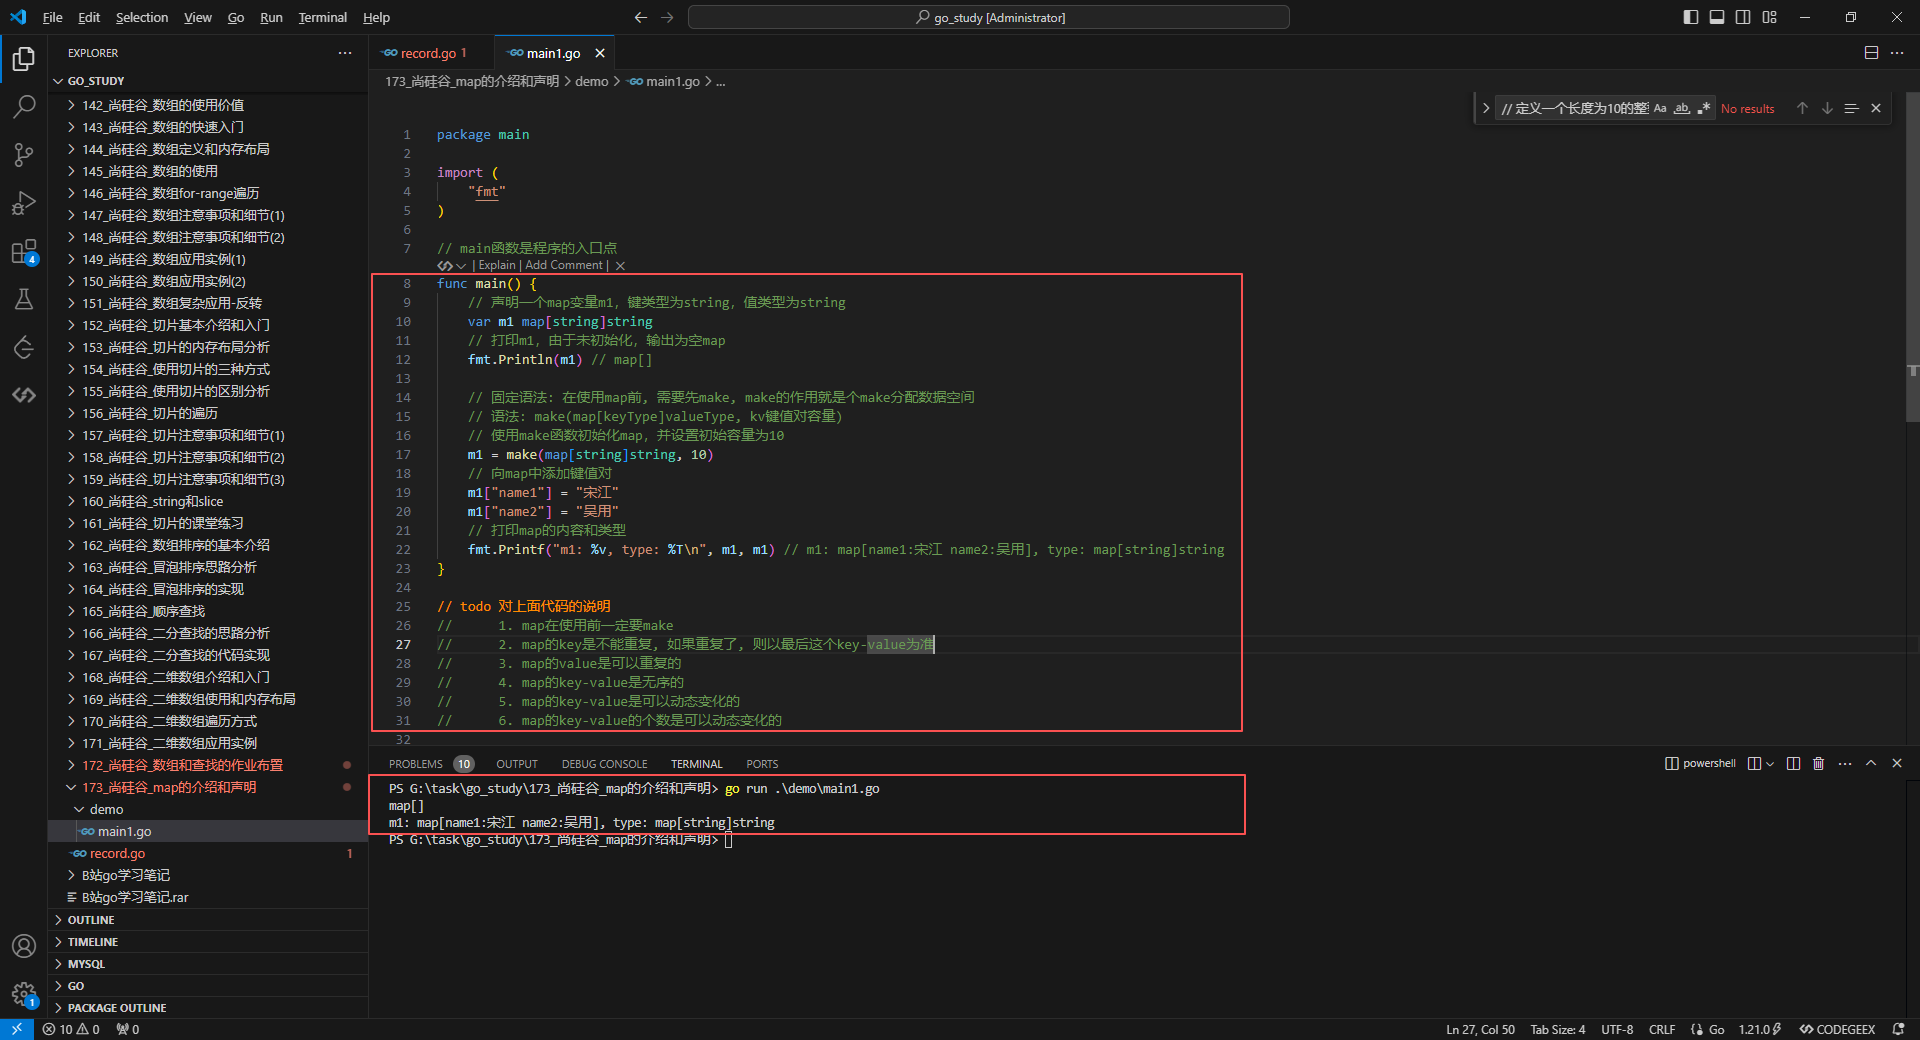1920x1040 pixels.
Task: Open Run and Debug view
Action: (24, 203)
